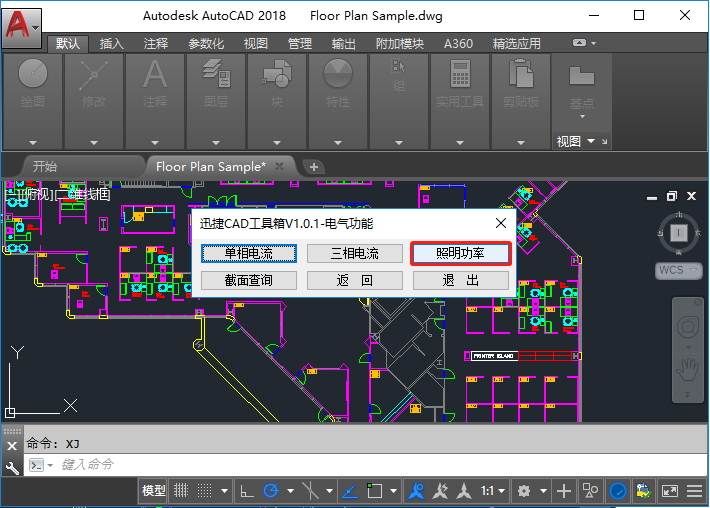Image resolution: width=710 pixels, height=508 pixels.
Task: Click the clean screen icon in status bar
Action: tap(670, 491)
